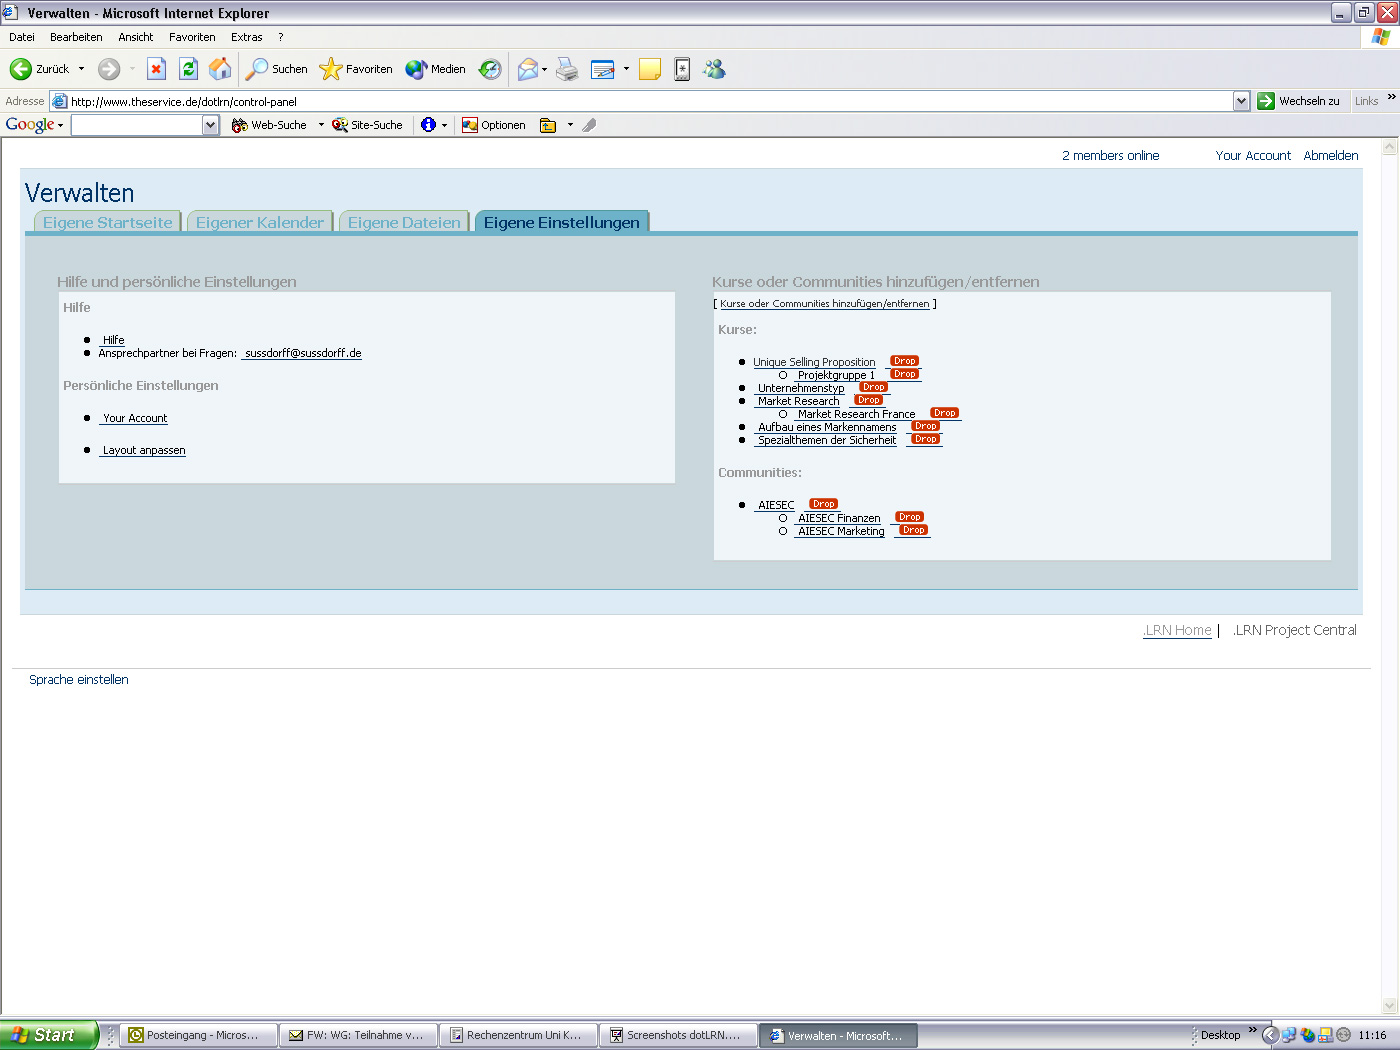Click the yellow notes icon on the toolbar
Image resolution: width=1400 pixels, height=1050 pixels.
pos(649,69)
